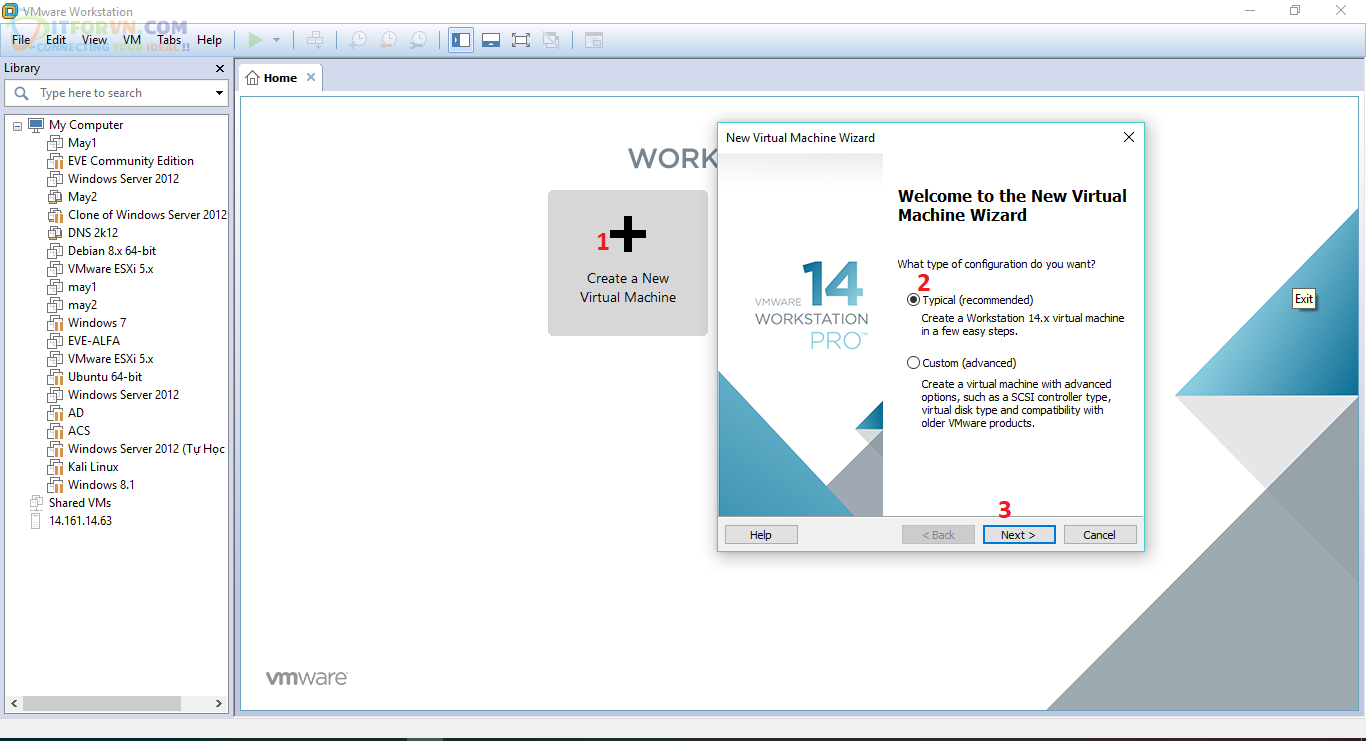Select Windows Server 2012 (Tự Học entry
Viewport: 1366px width, 741px height.
pos(146,449)
